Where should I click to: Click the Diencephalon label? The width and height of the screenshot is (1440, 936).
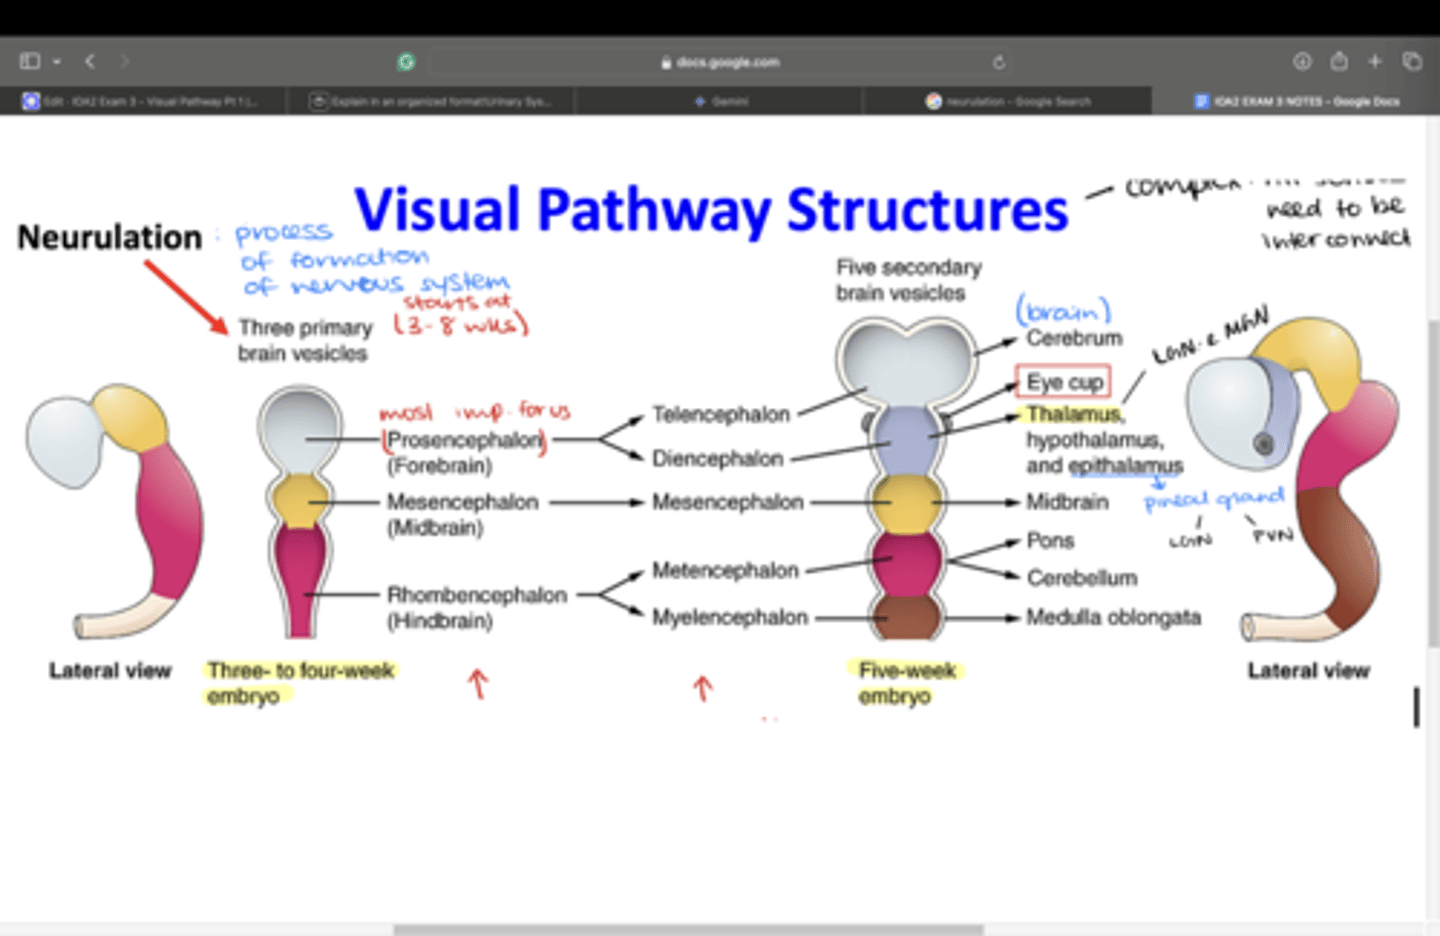pos(717,458)
